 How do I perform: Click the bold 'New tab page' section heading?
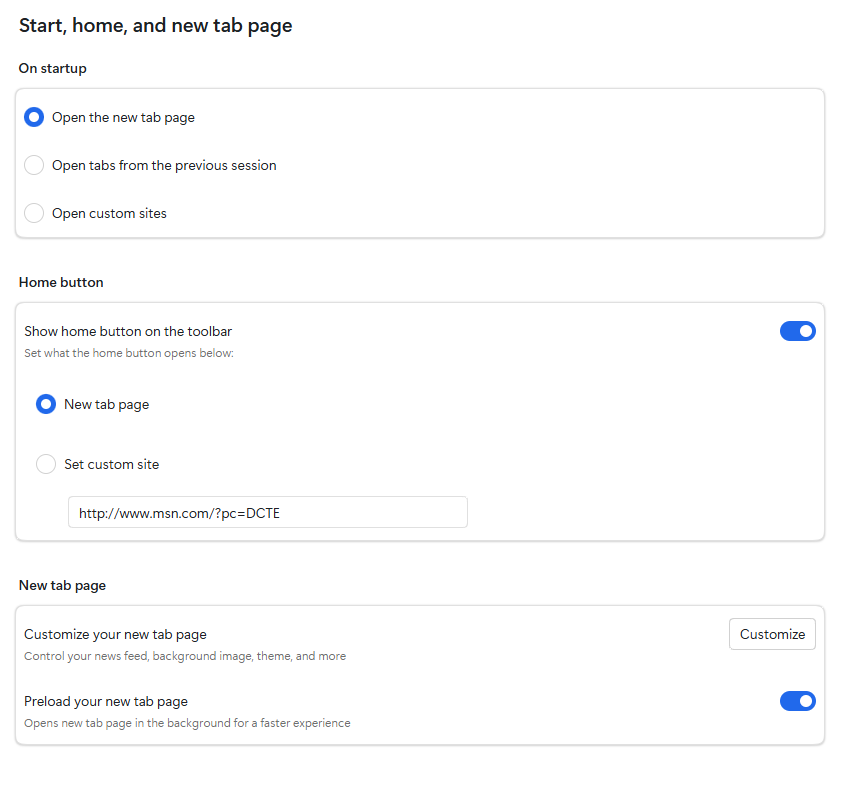point(62,585)
